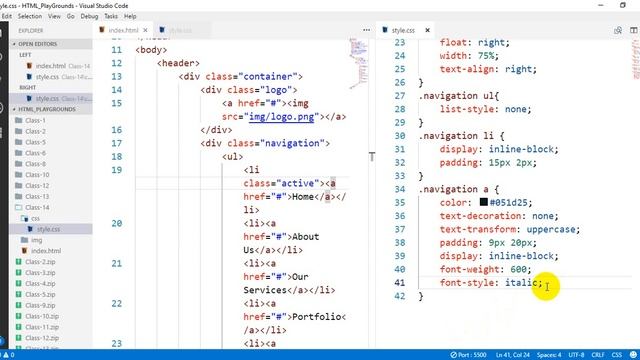Open the View menu

click(x=54, y=16)
